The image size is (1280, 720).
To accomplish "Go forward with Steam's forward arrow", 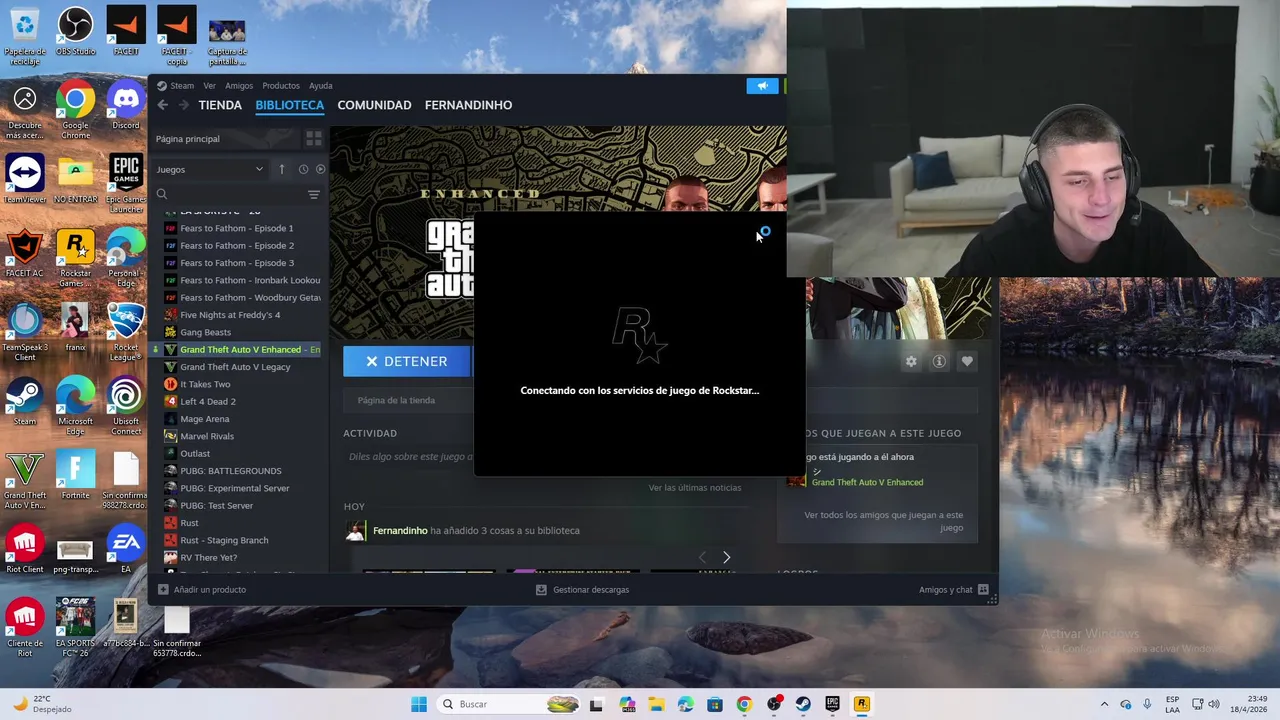I will (x=184, y=105).
